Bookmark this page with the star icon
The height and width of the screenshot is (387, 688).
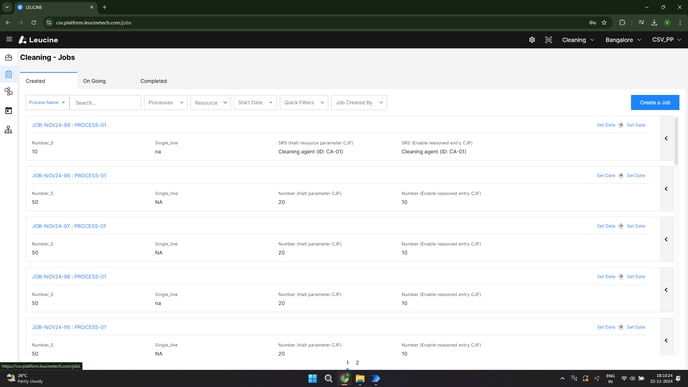click(604, 22)
